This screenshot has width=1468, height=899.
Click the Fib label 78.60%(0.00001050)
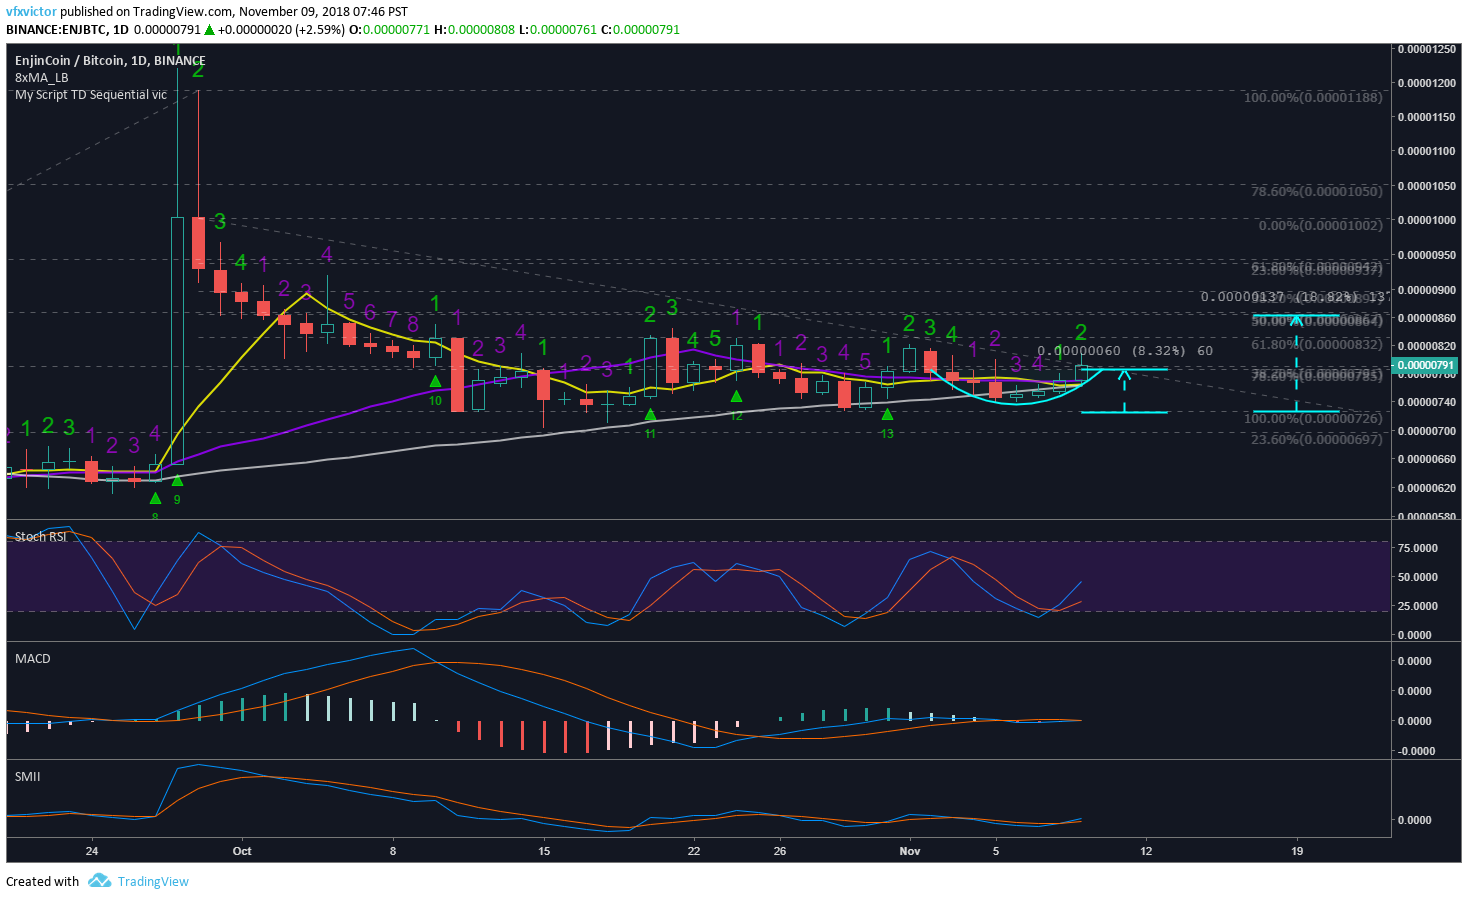click(x=1317, y=191)
